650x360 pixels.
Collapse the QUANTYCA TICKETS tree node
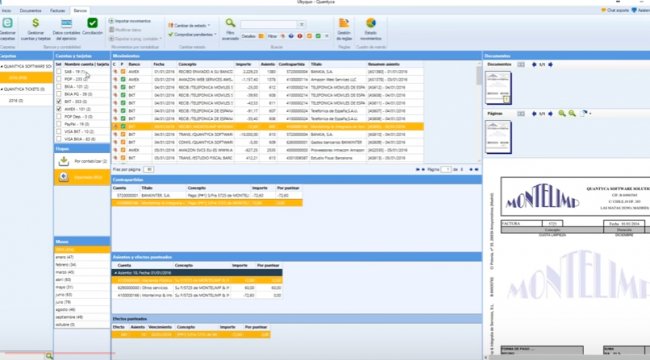click(2, 89)
